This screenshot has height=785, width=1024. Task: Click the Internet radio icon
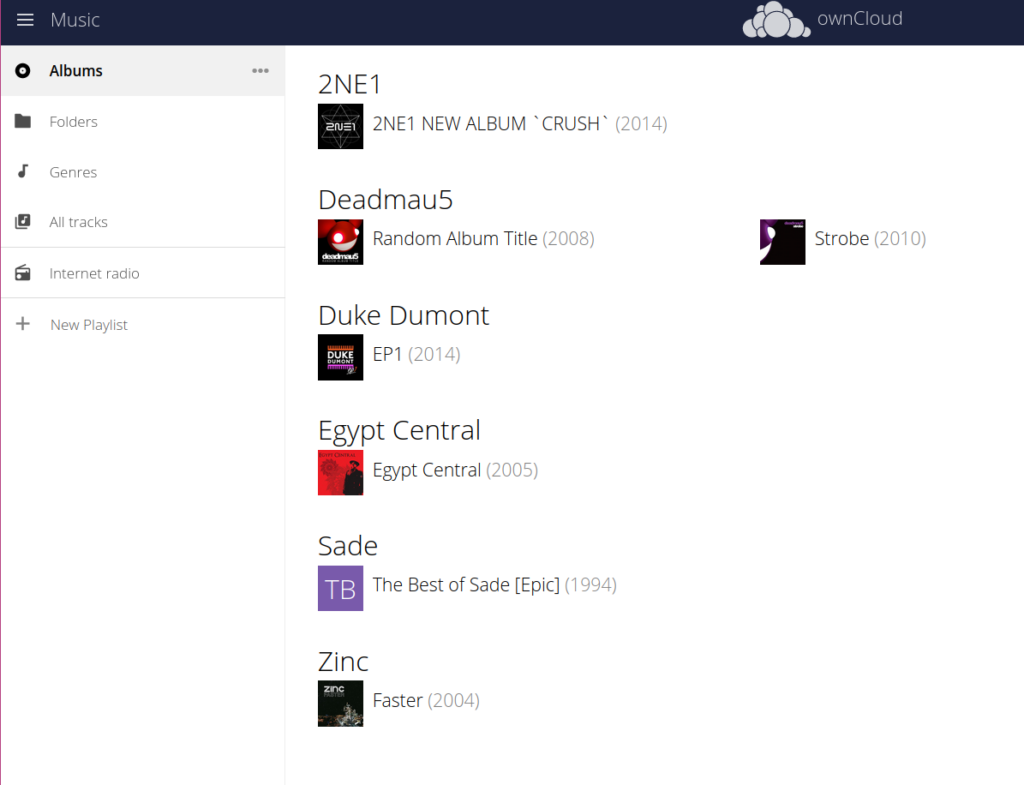(23, 272)
